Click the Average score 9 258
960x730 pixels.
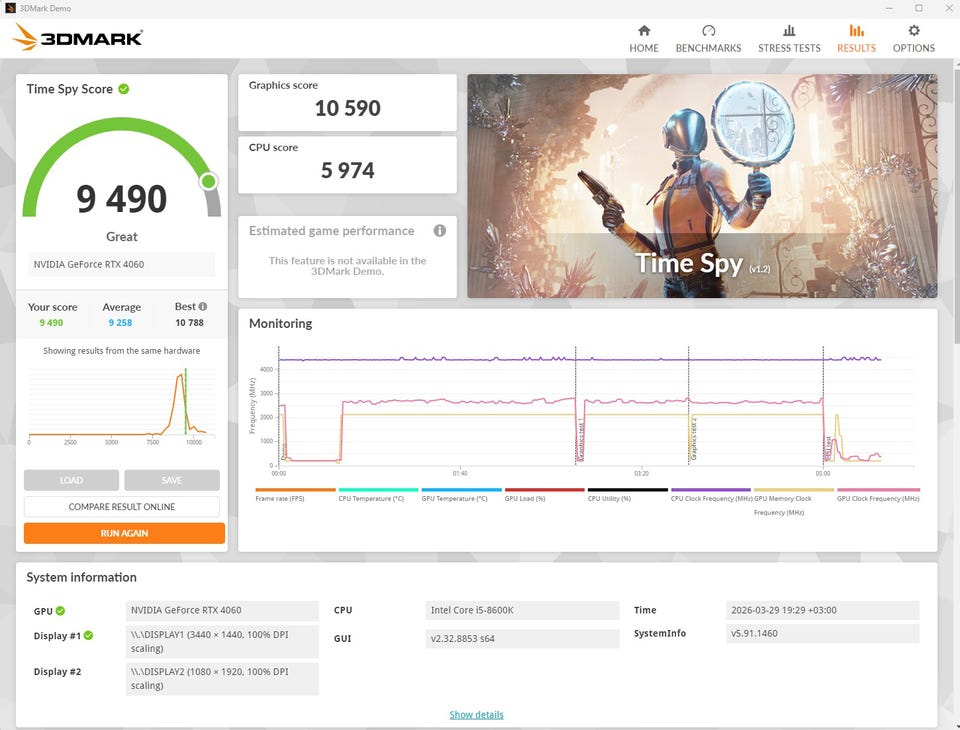coord(120,323)
